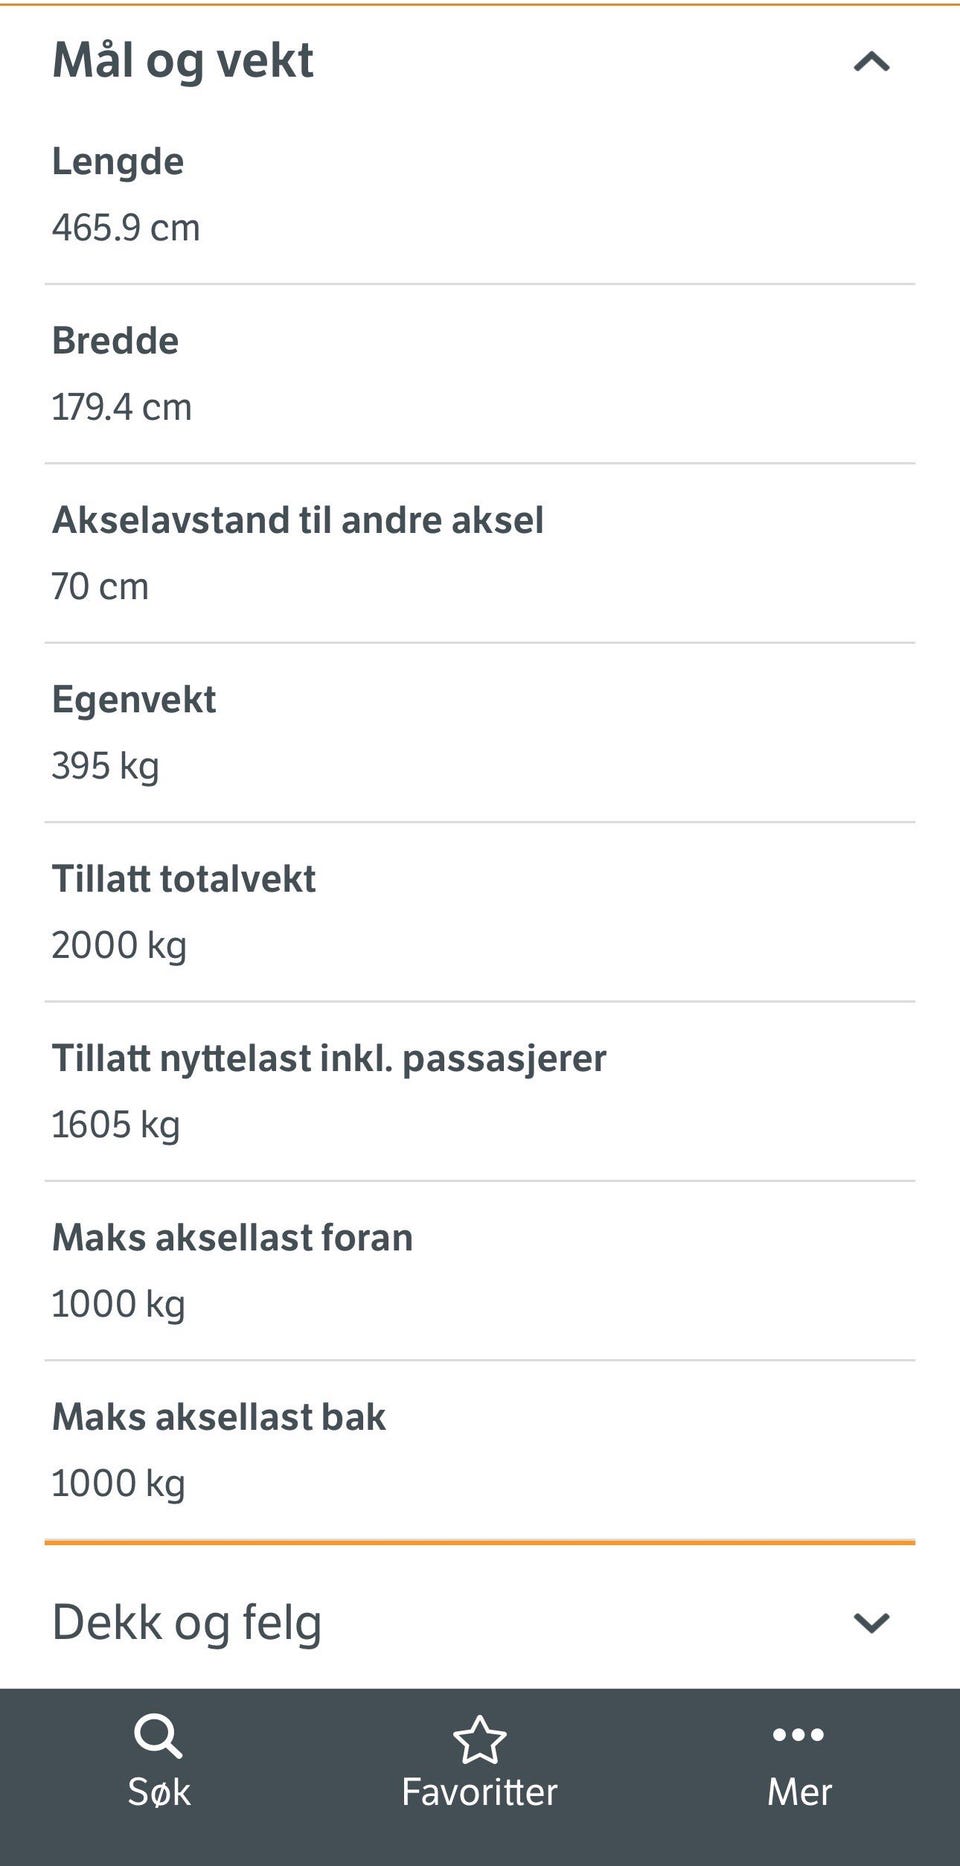Tap the Maks aksellast foran label
960x1866 pixels.
point(232,1238)
